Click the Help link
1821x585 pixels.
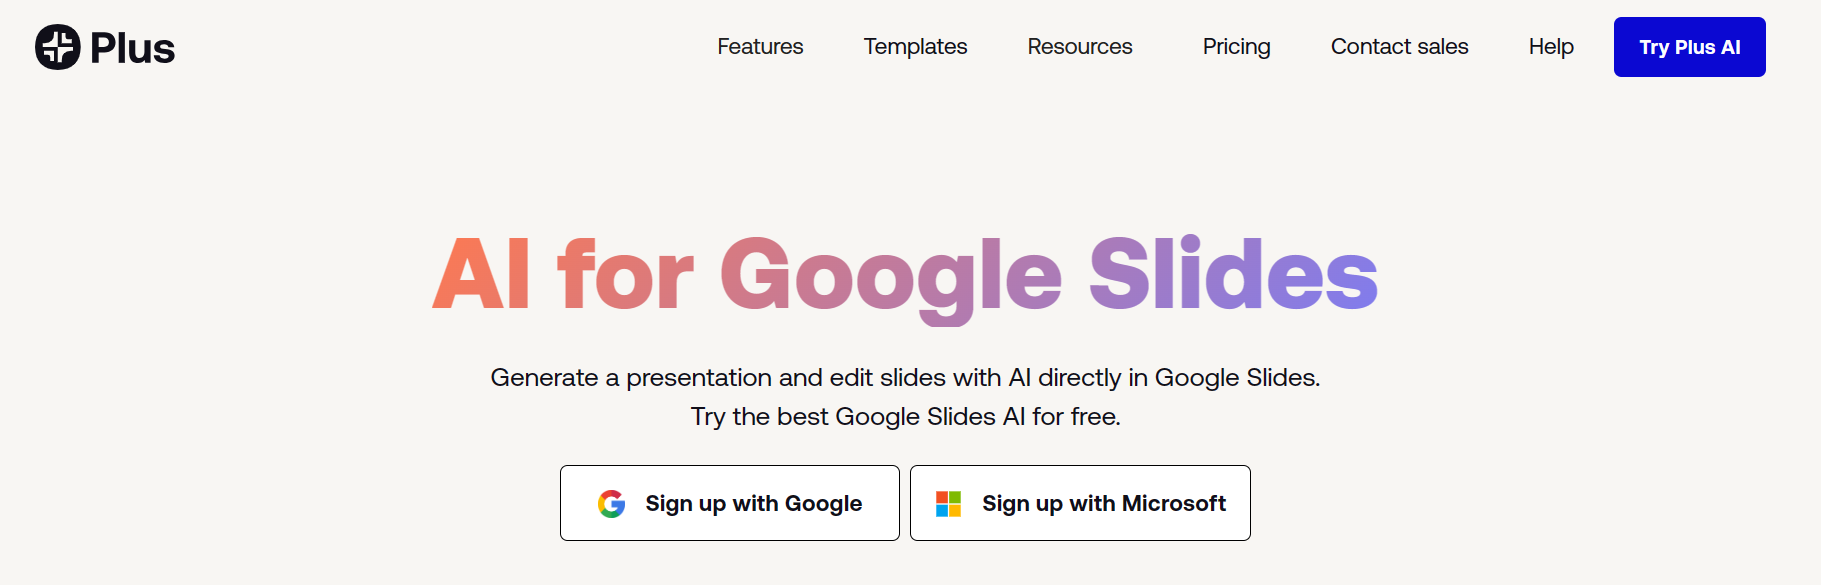1550,47
